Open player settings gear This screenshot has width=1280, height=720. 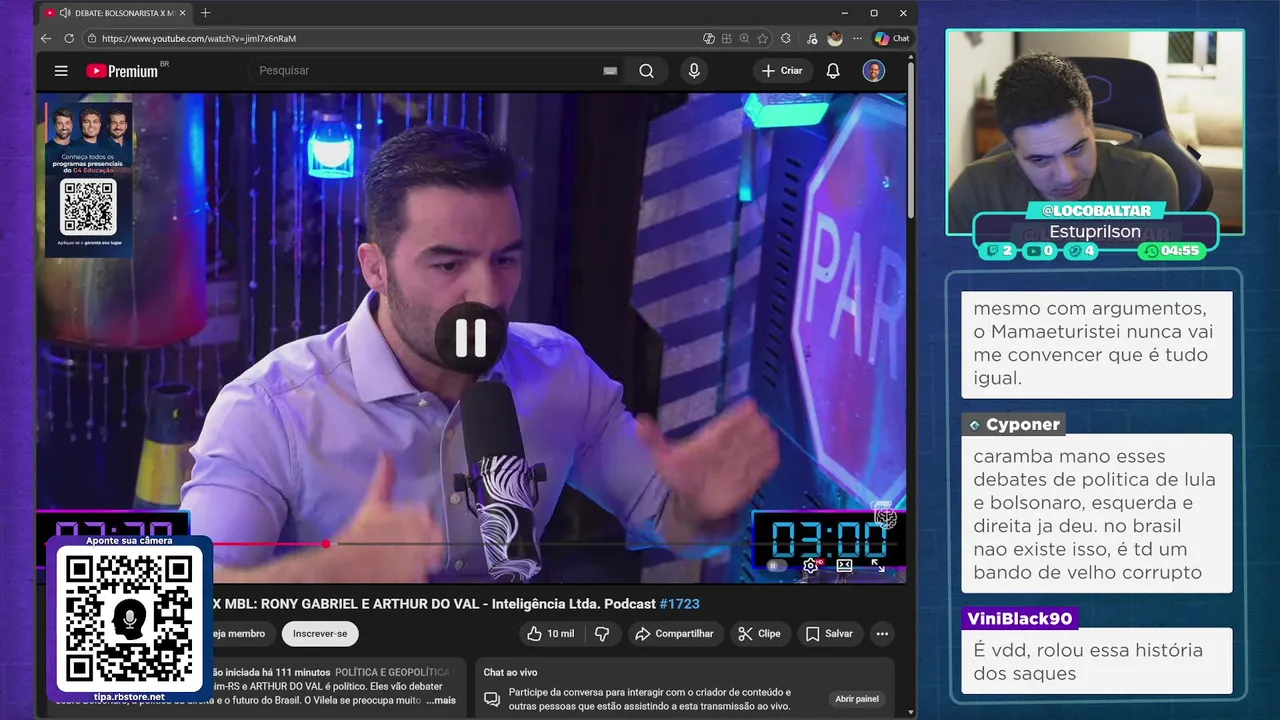click(810, 566)
